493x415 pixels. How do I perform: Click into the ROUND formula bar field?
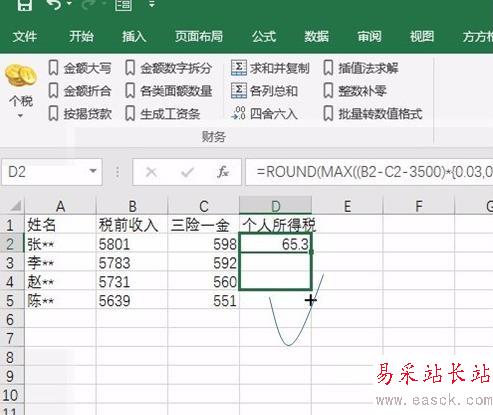click(x=369, y=172)
